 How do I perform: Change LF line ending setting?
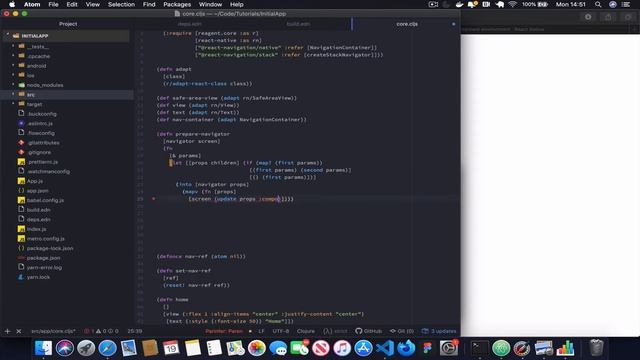click(x=261, y=331)
